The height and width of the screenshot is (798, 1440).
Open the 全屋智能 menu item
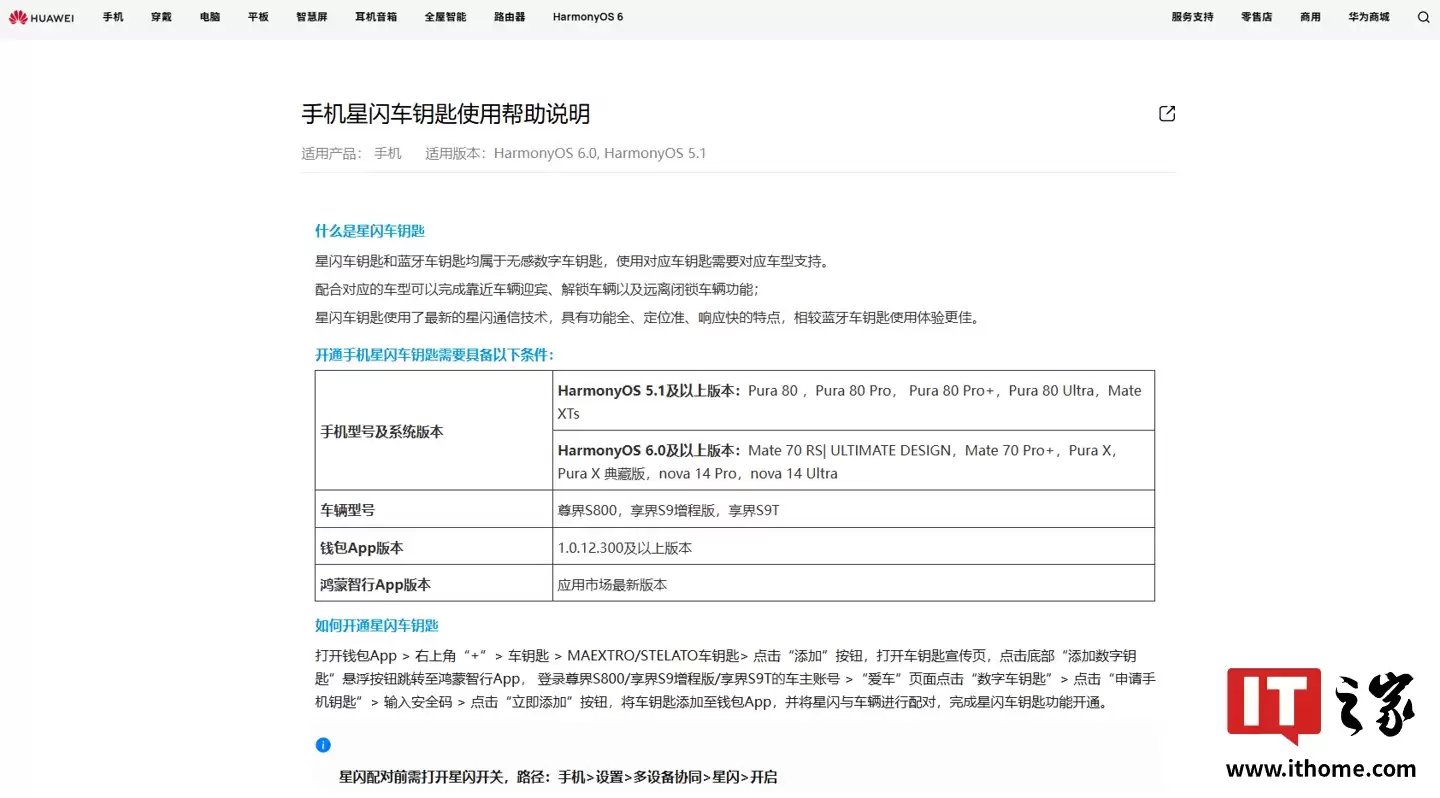point(445,17)
